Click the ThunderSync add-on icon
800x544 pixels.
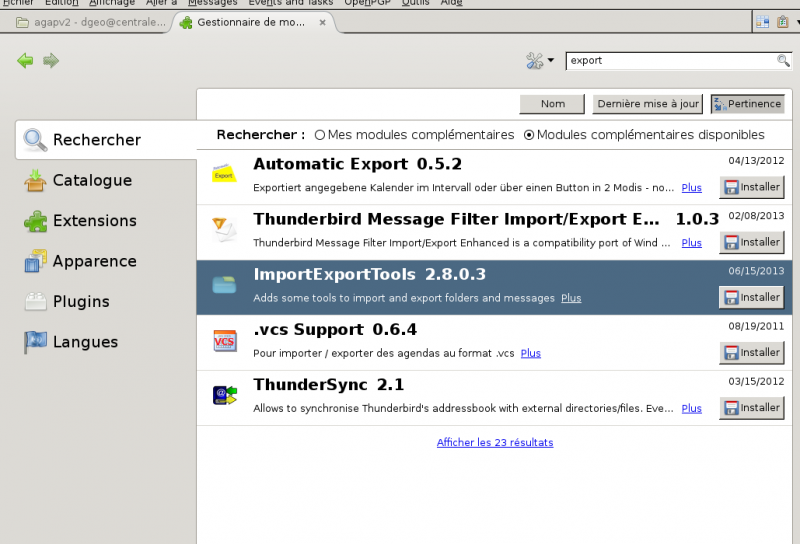(x=225, y=395)
